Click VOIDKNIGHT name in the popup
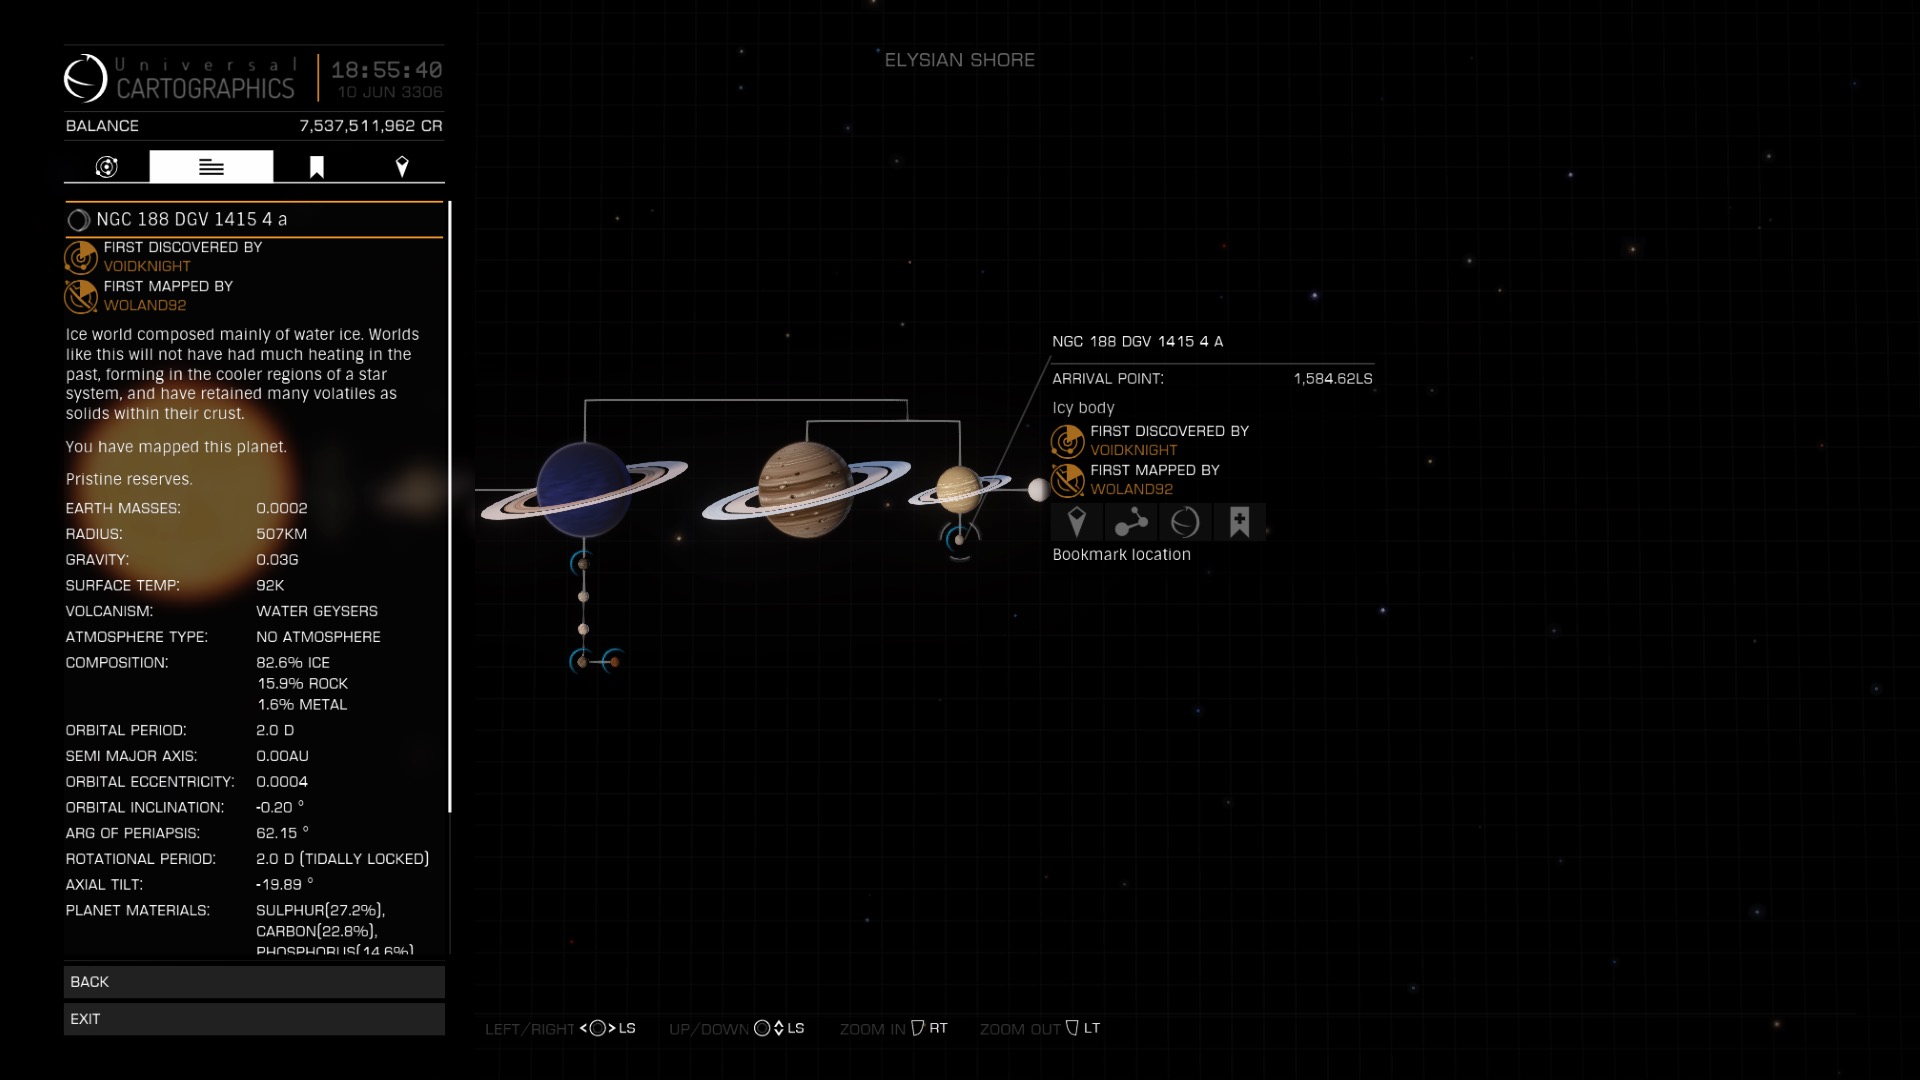1920x1080 pixels. 1134,450
